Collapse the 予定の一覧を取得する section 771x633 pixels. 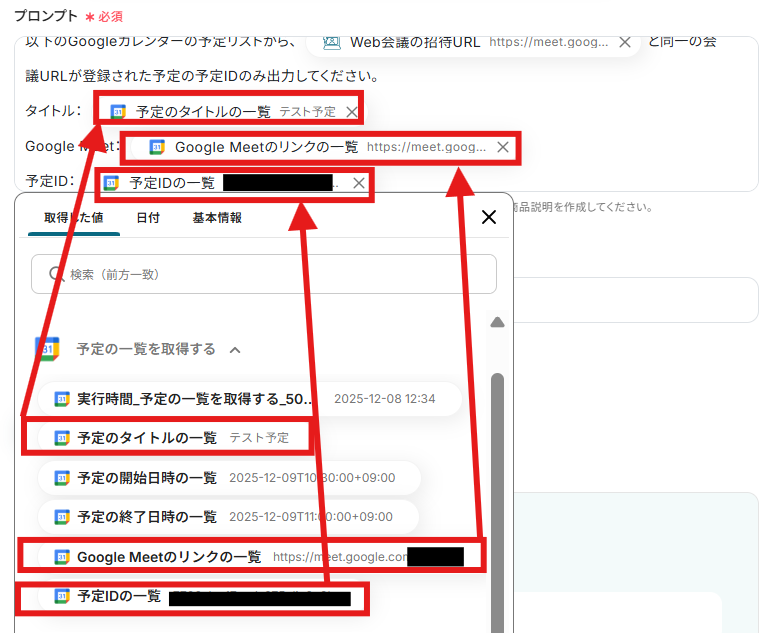click(x=235, y=350)
